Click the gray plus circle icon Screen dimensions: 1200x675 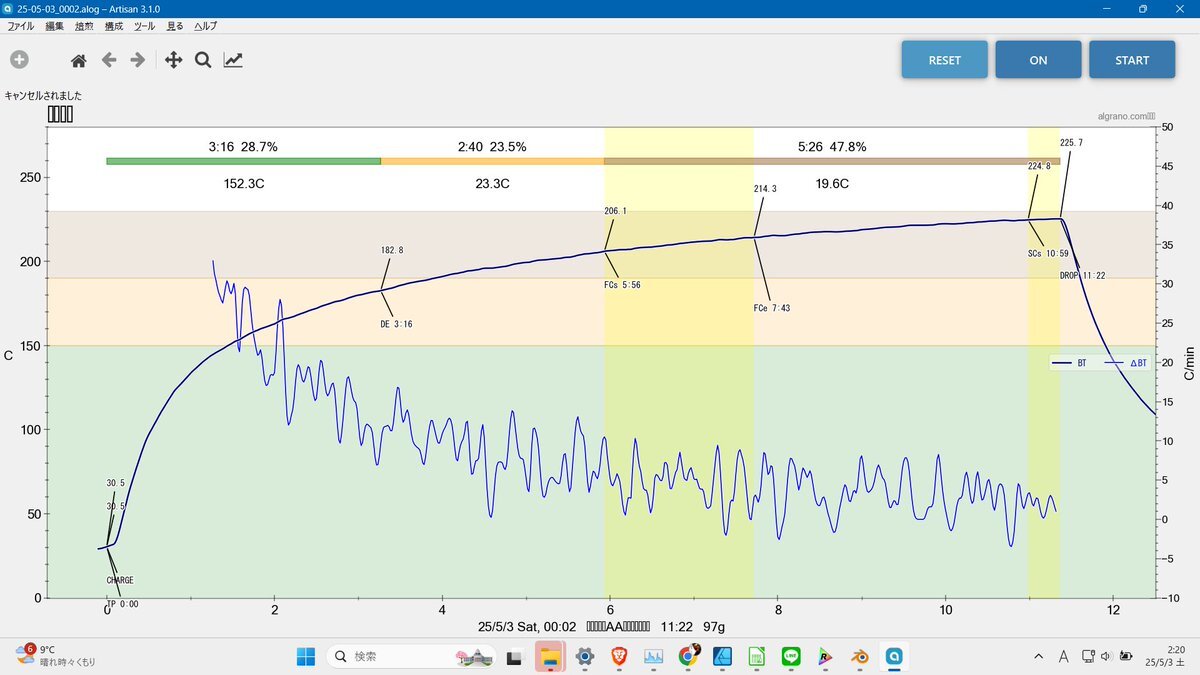(19, 60)
